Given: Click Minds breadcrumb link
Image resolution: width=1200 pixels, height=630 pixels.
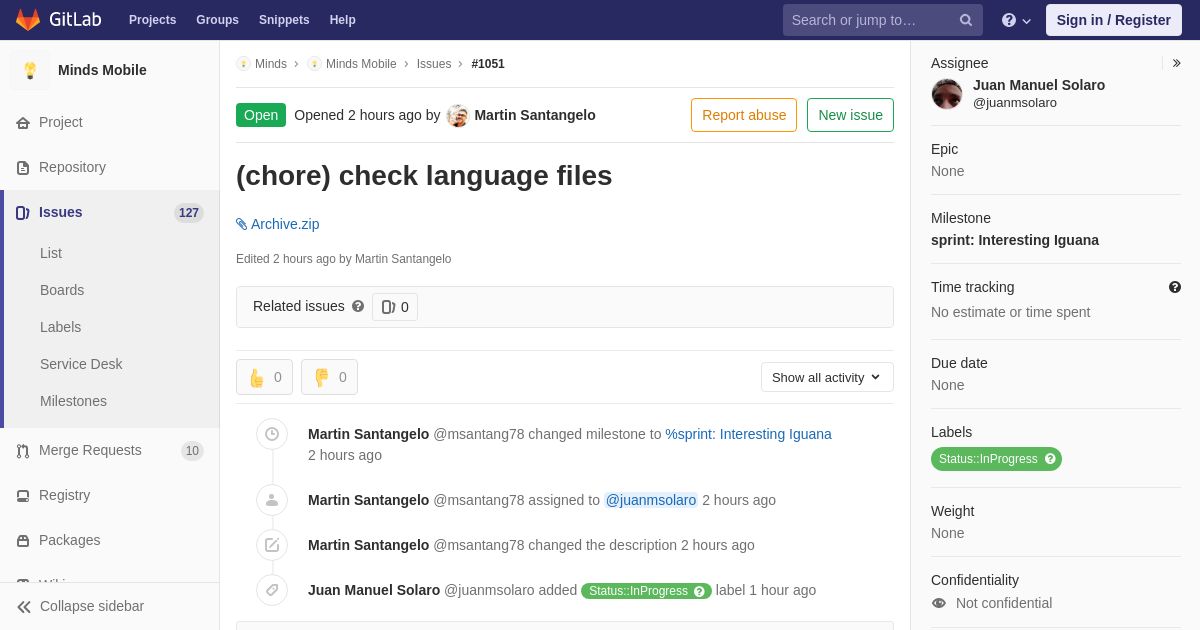Looking at the screenshot, I should coord(270,64).
